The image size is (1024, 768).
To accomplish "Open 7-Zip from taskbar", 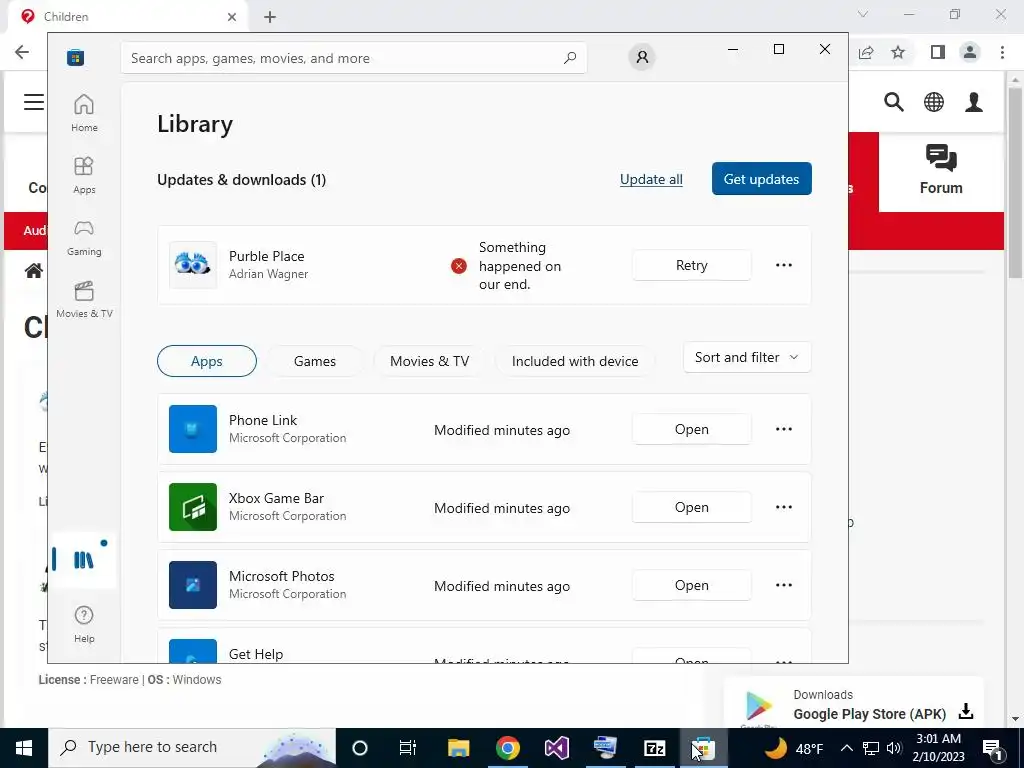I will point(654,748).
